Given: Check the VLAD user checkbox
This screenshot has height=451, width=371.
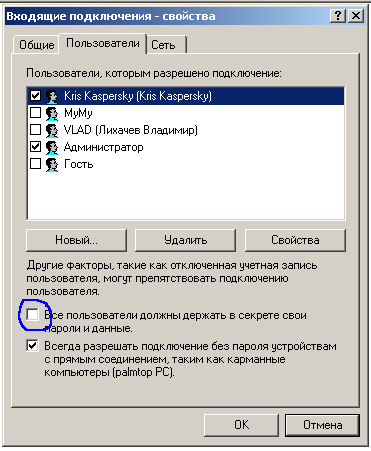Looking at the screenshot, I should coord(35,130).
